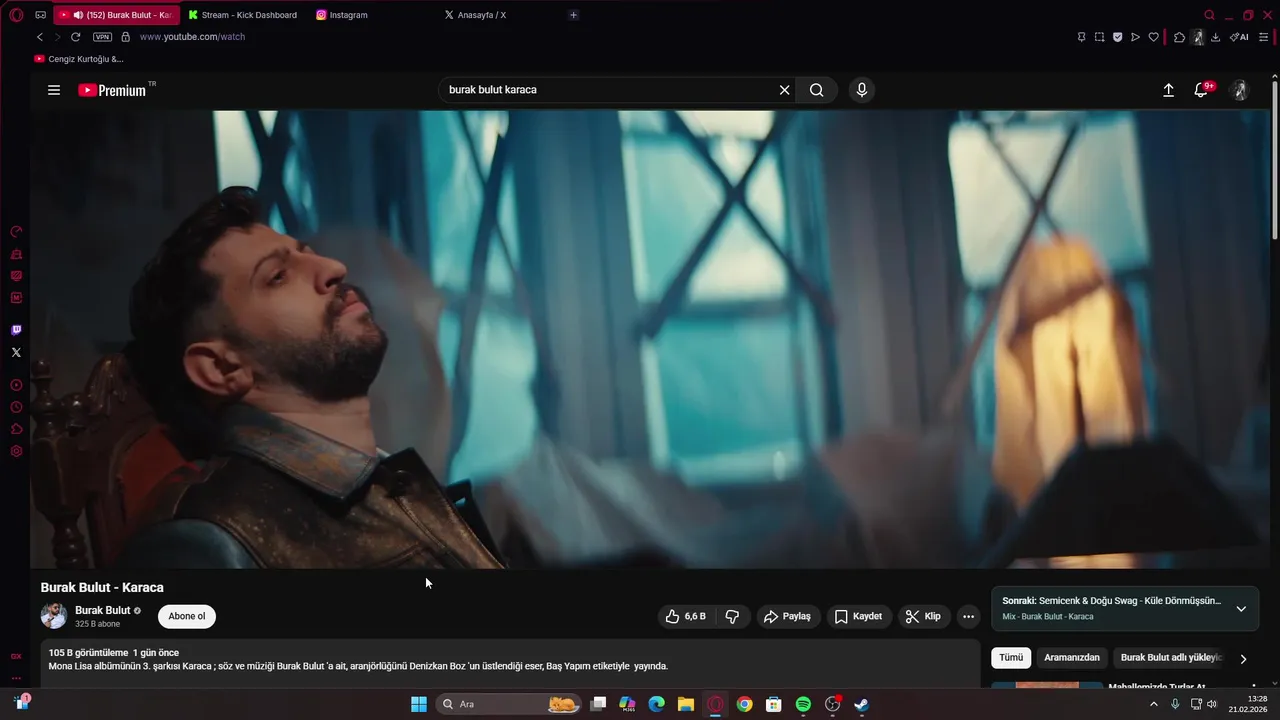
Task: Open the YouTube hamburger guide menu
Action: click(54, 90)
